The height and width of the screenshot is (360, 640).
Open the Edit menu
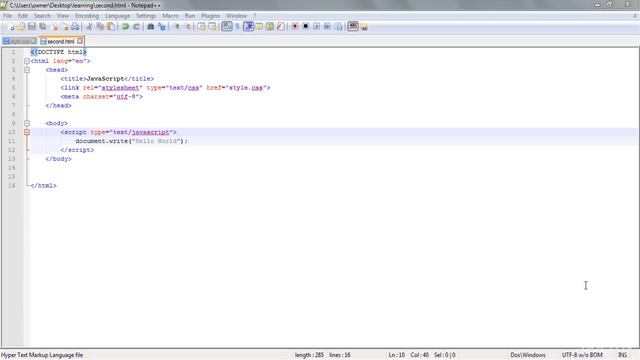click(x=23, y=16)
